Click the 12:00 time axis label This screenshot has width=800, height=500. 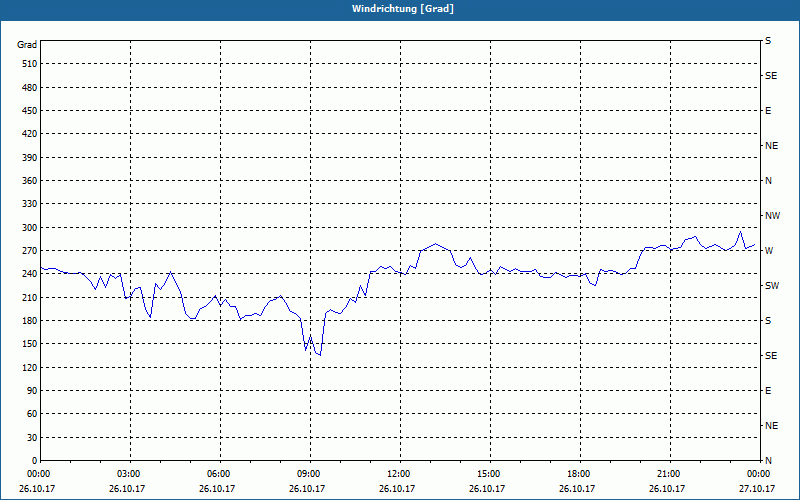tap(400, 474)
